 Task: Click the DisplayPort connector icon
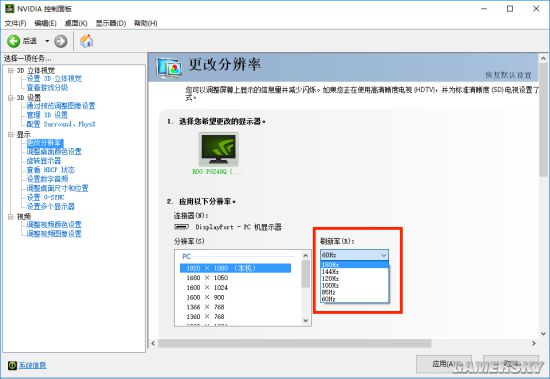(182, 227)
